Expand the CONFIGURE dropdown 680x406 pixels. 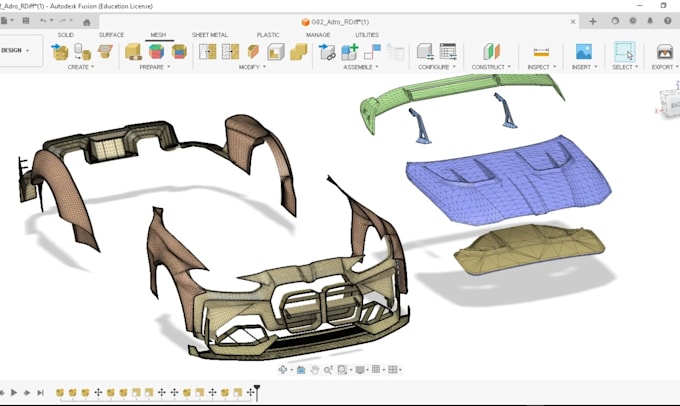point(437,67)
